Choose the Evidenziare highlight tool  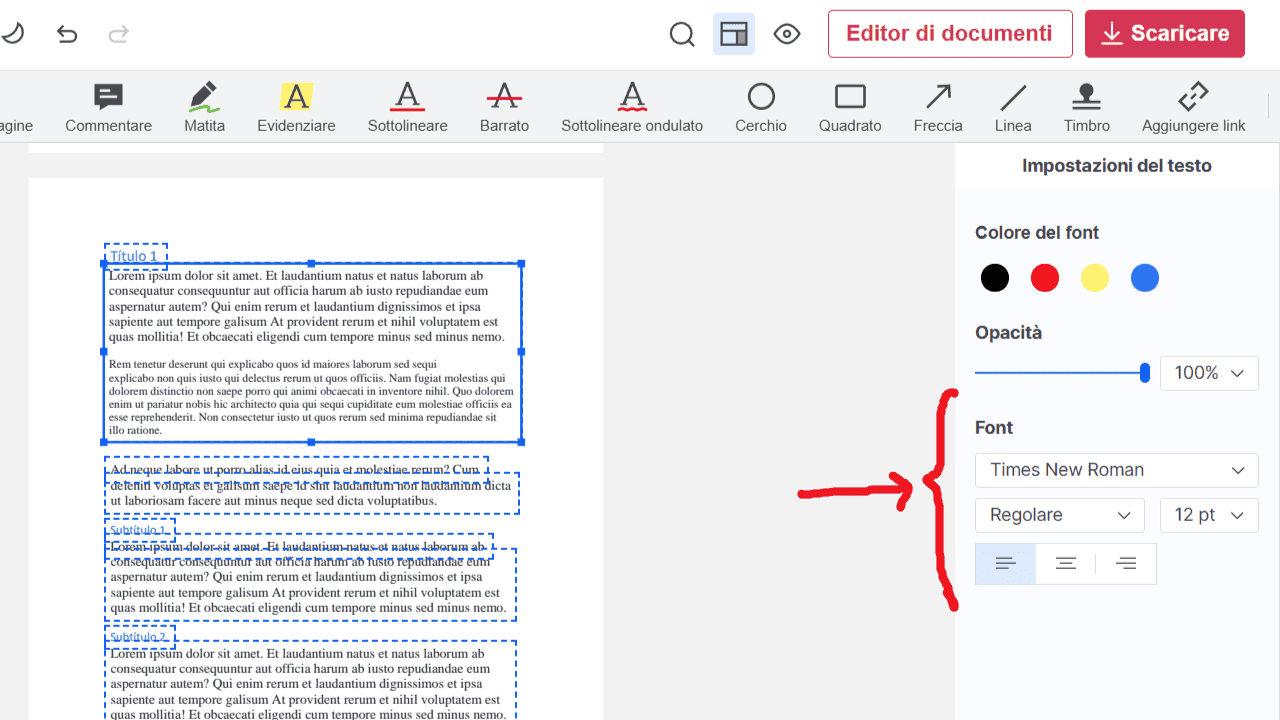296,108
